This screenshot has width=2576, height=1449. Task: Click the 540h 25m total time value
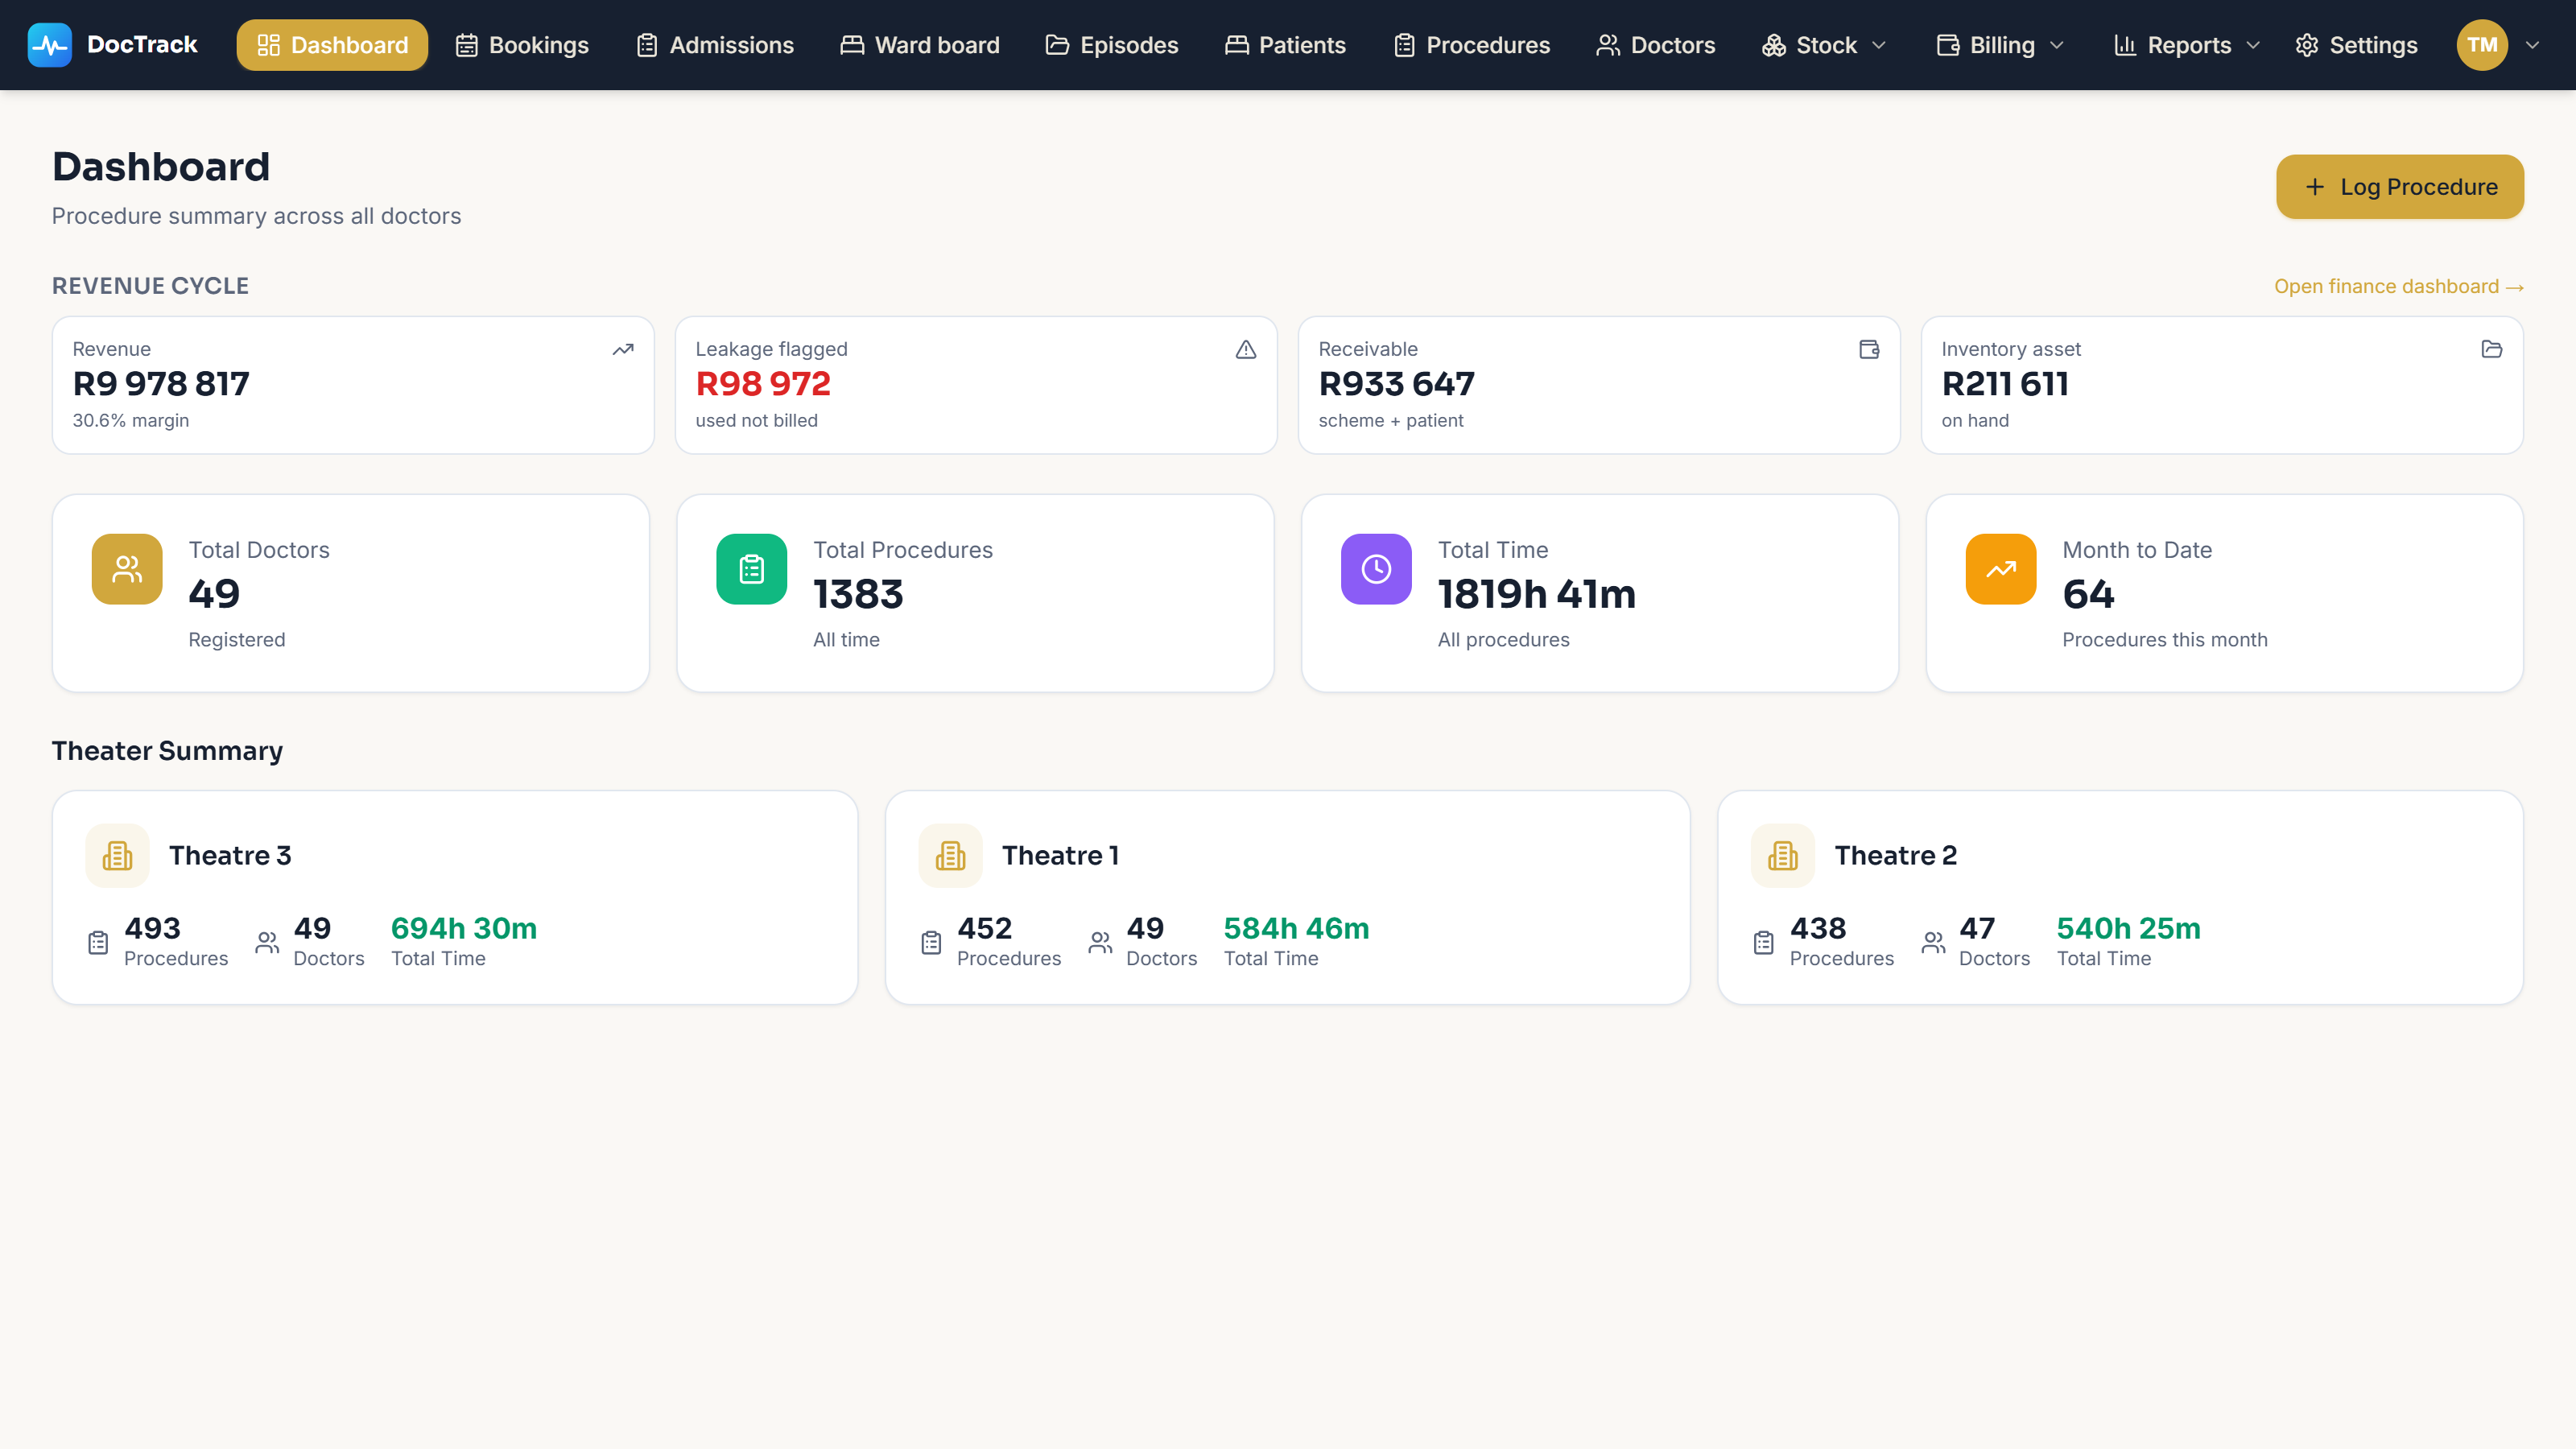pos(2129,929)
